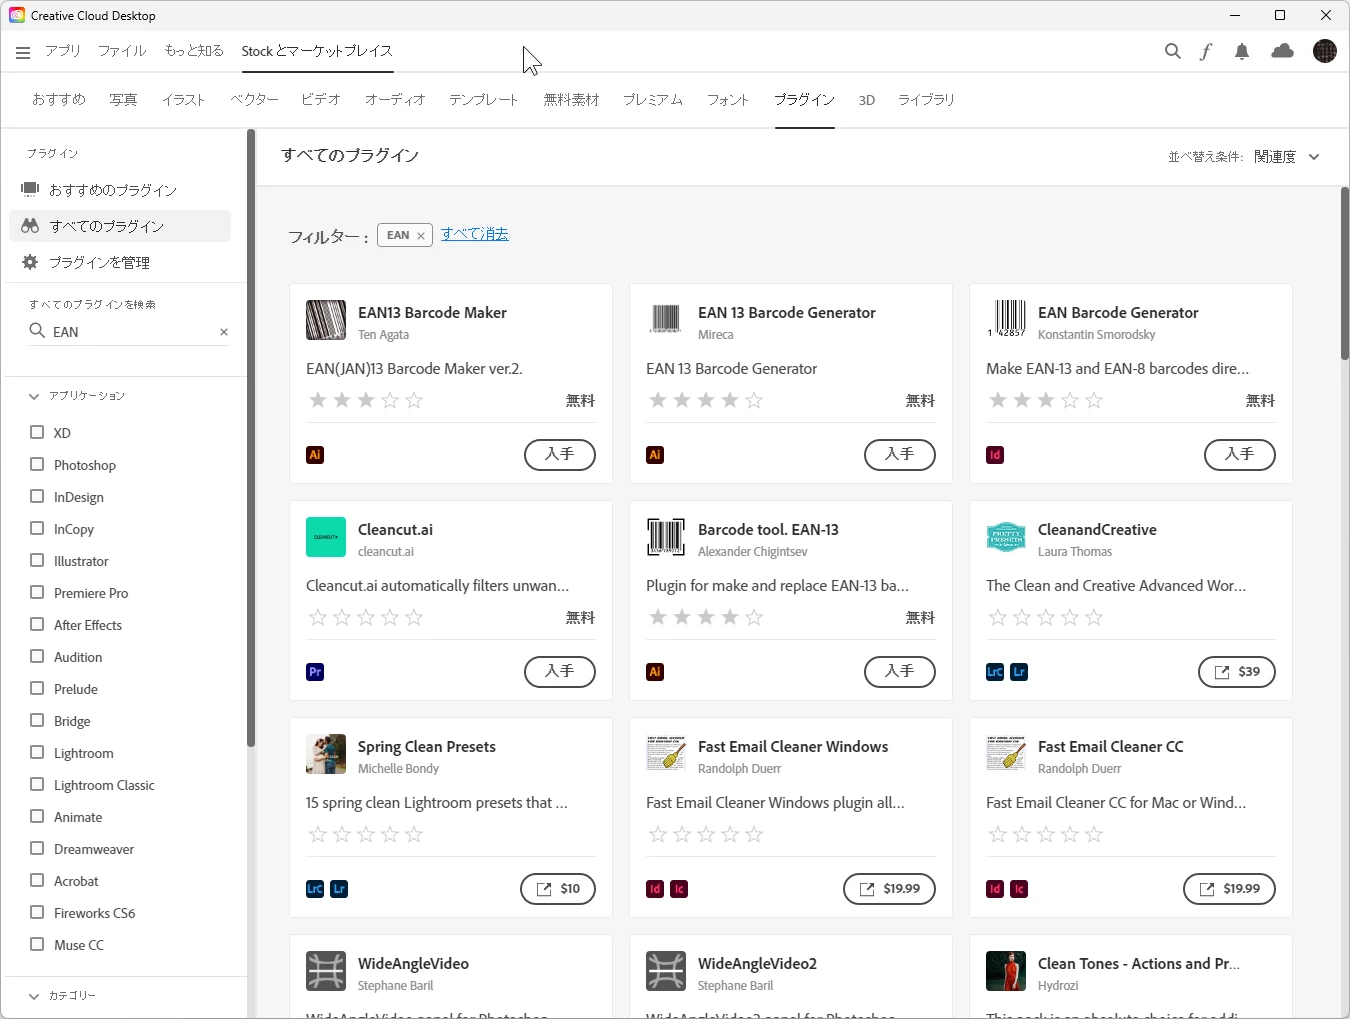Check the Acrobat application filter
The height and width of the screenshot is (1019, 1350).
[37, 880]
